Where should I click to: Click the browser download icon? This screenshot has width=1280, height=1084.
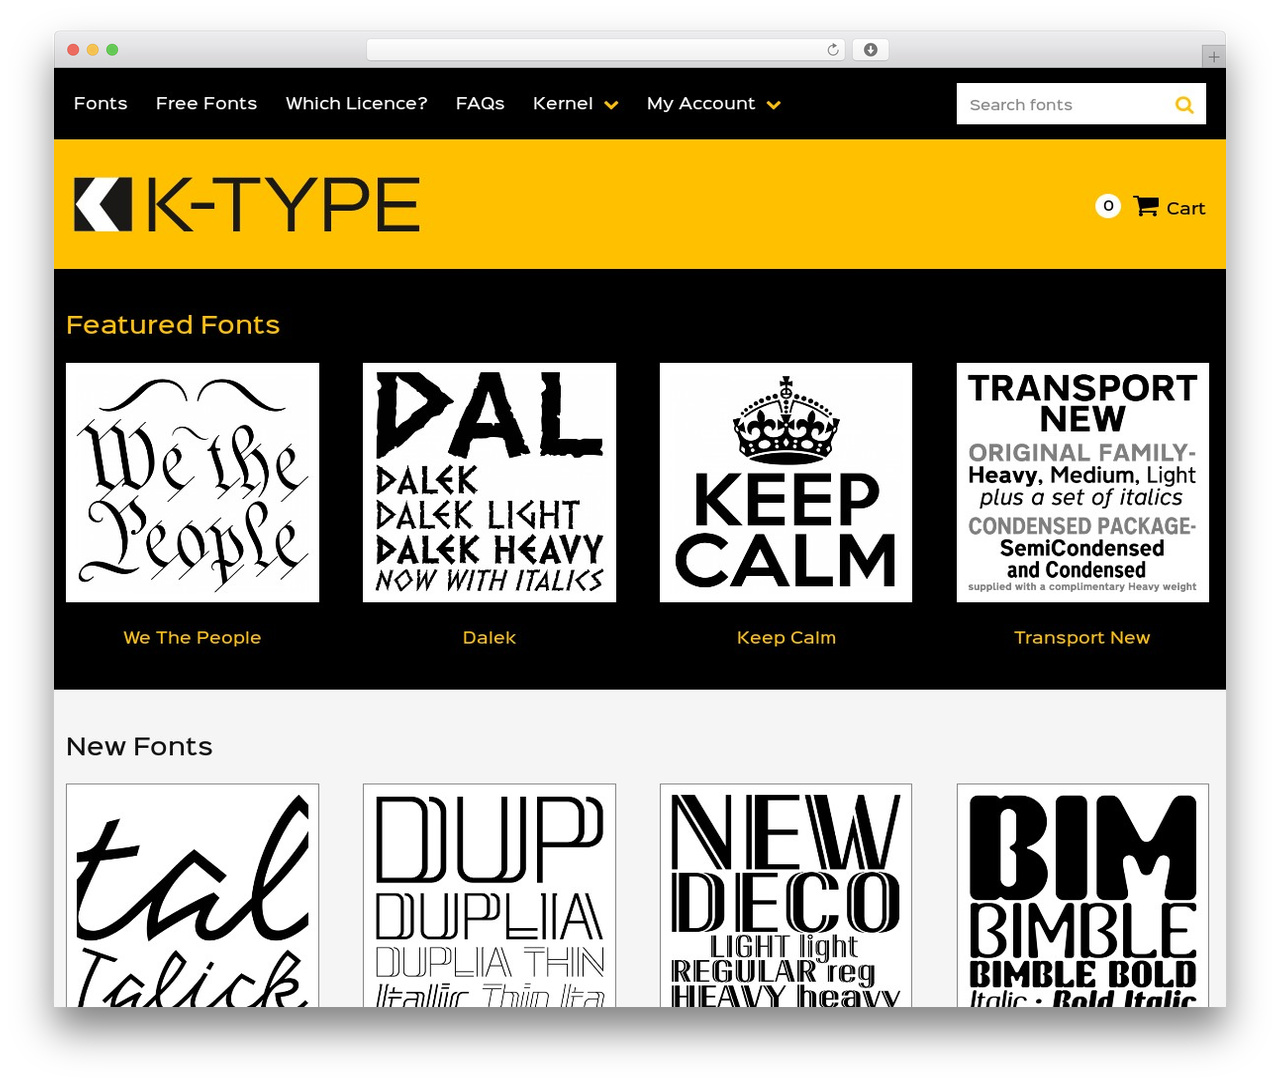coord(870,49)
